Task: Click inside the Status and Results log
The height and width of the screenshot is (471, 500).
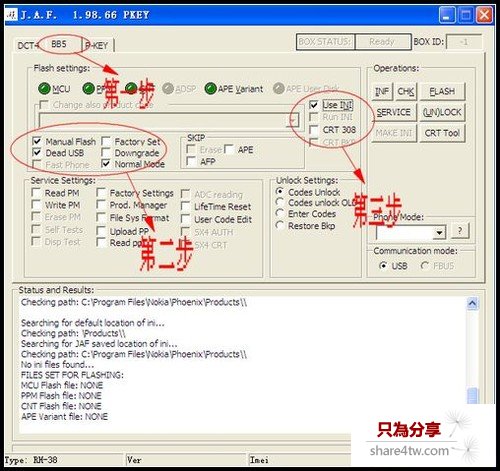Action: [243, 365]
